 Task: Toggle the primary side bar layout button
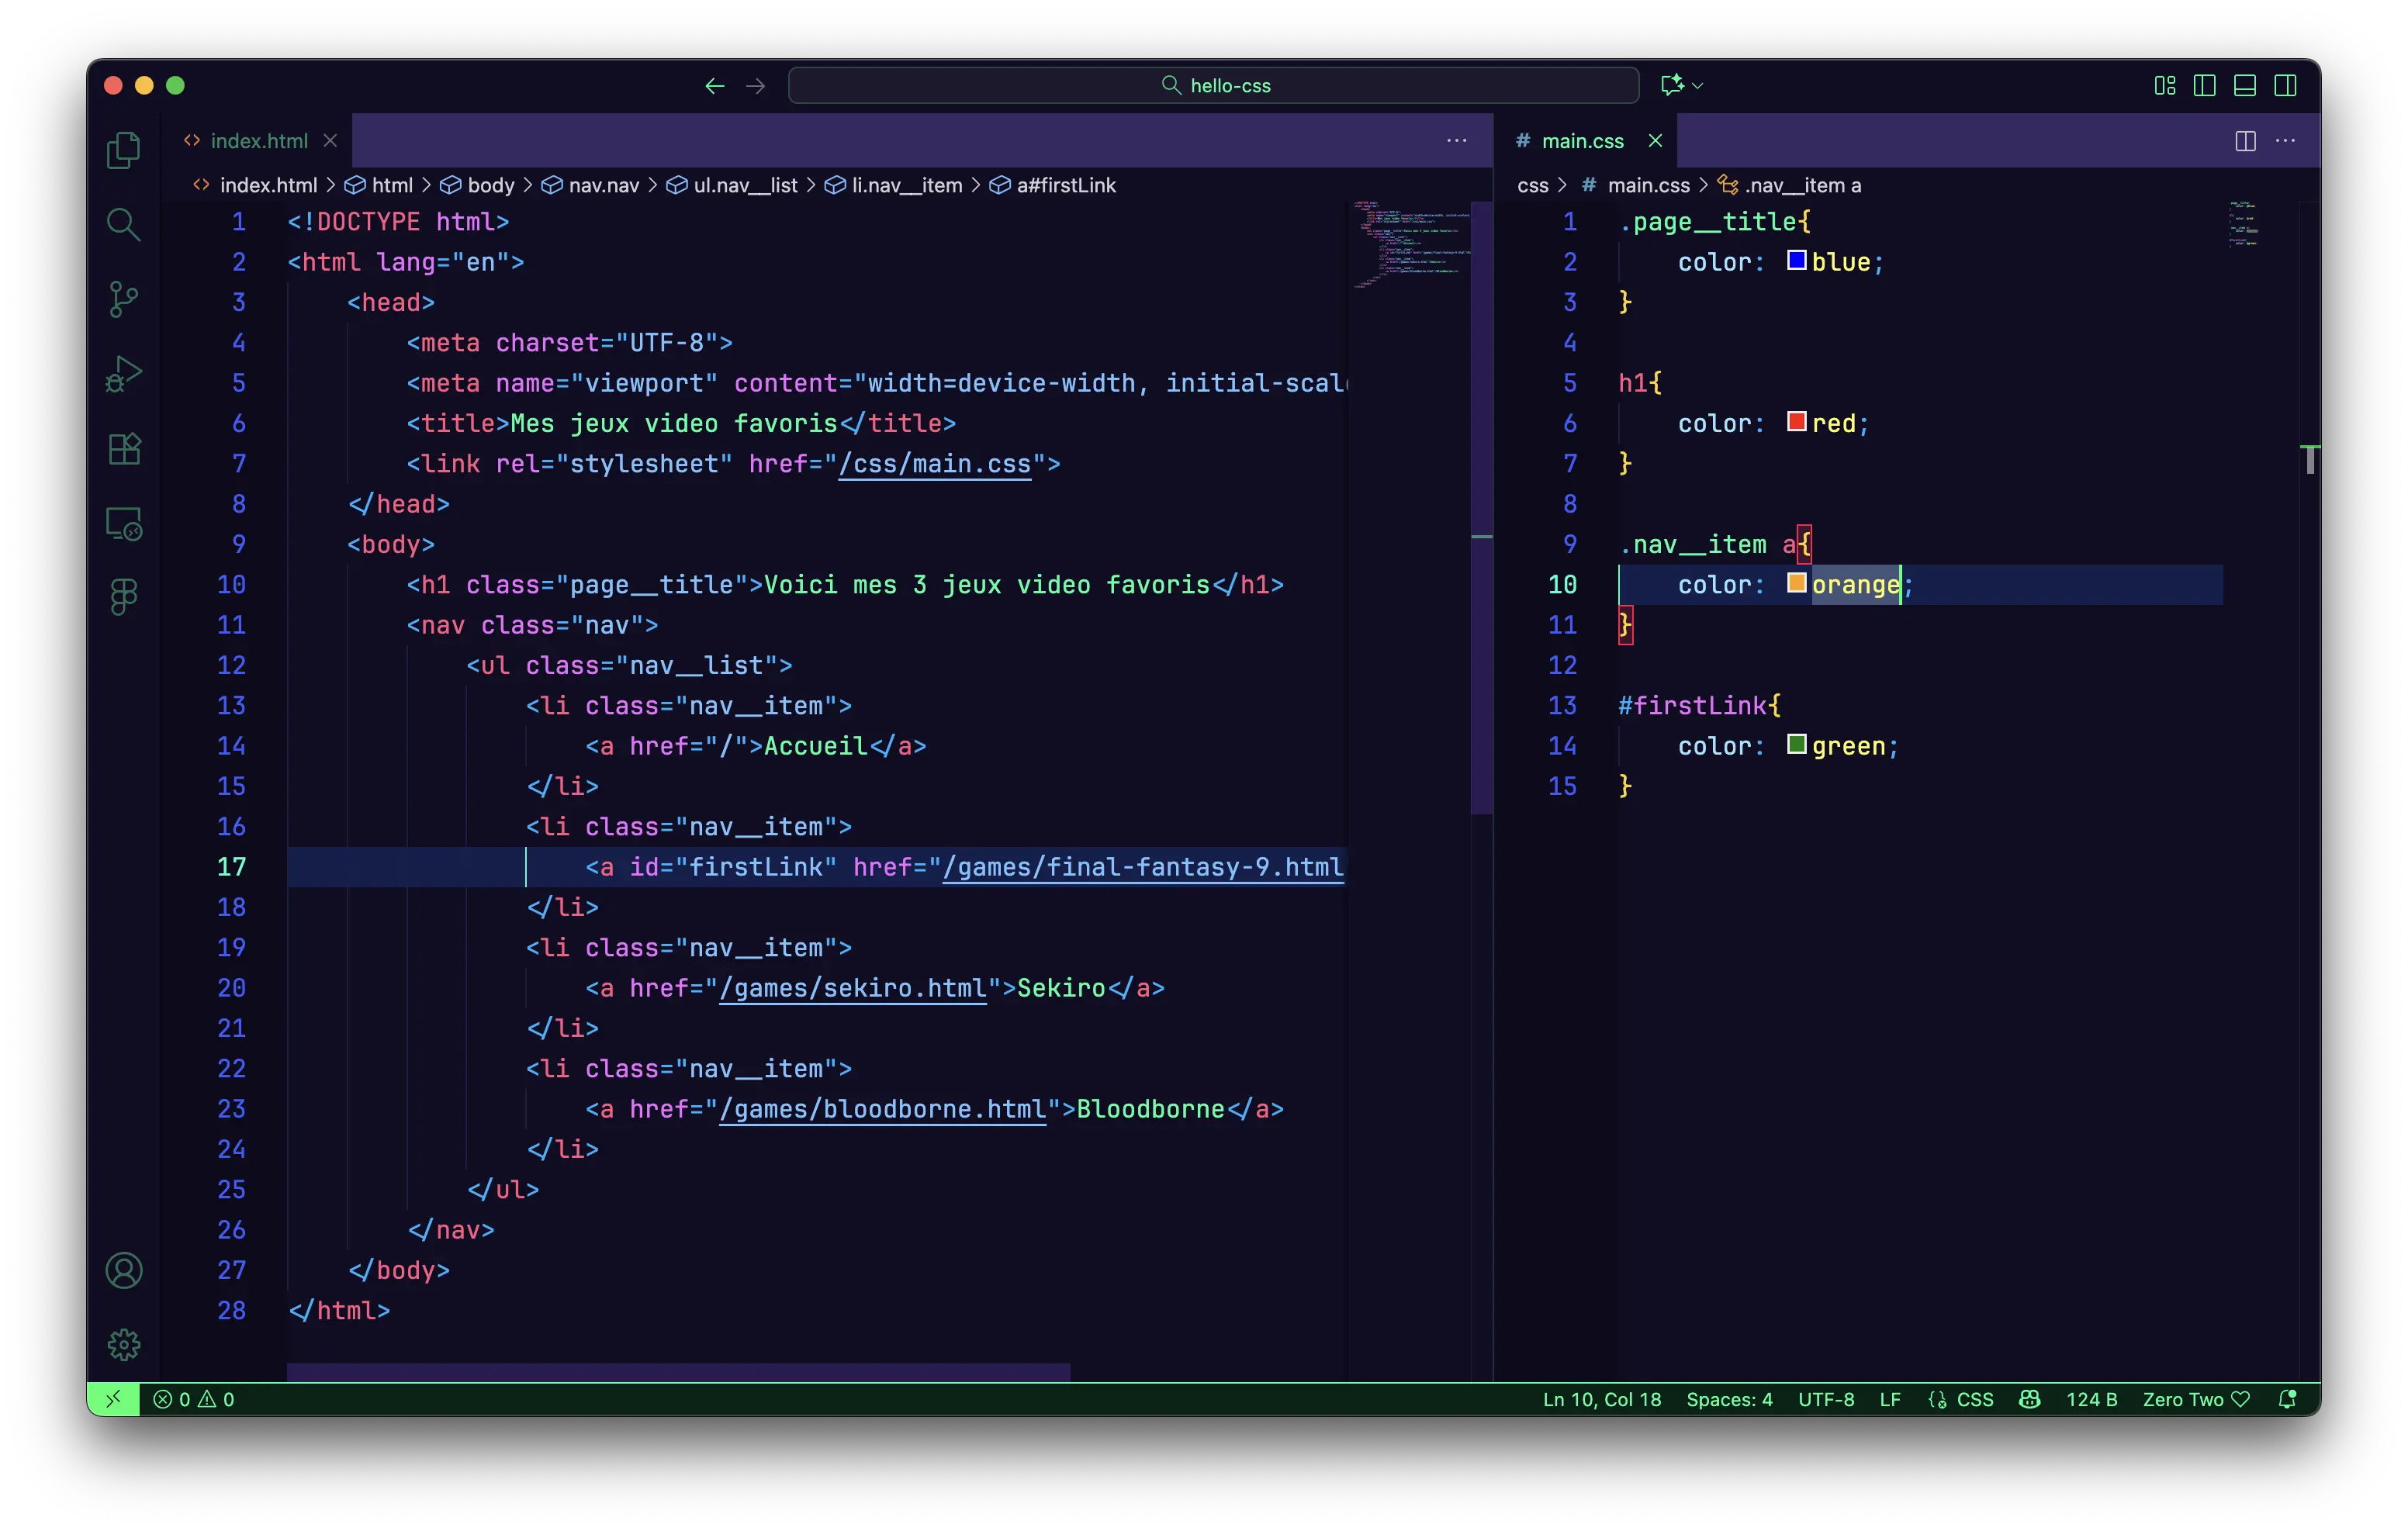2204,85
